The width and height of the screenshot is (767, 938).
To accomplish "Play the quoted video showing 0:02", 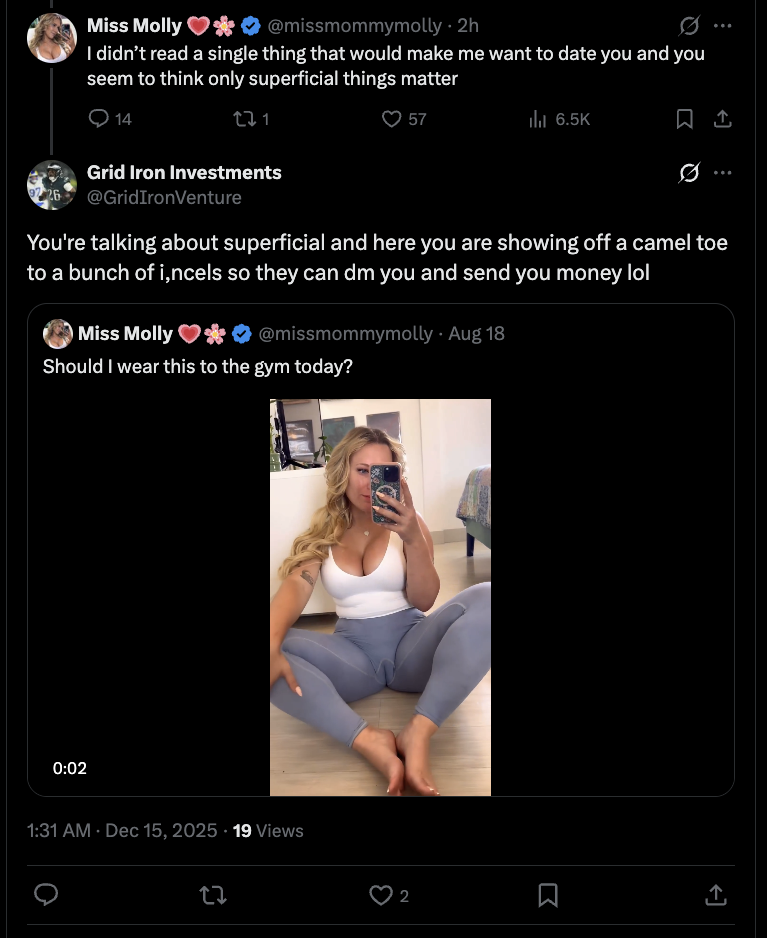I will [x=380, y=597].
